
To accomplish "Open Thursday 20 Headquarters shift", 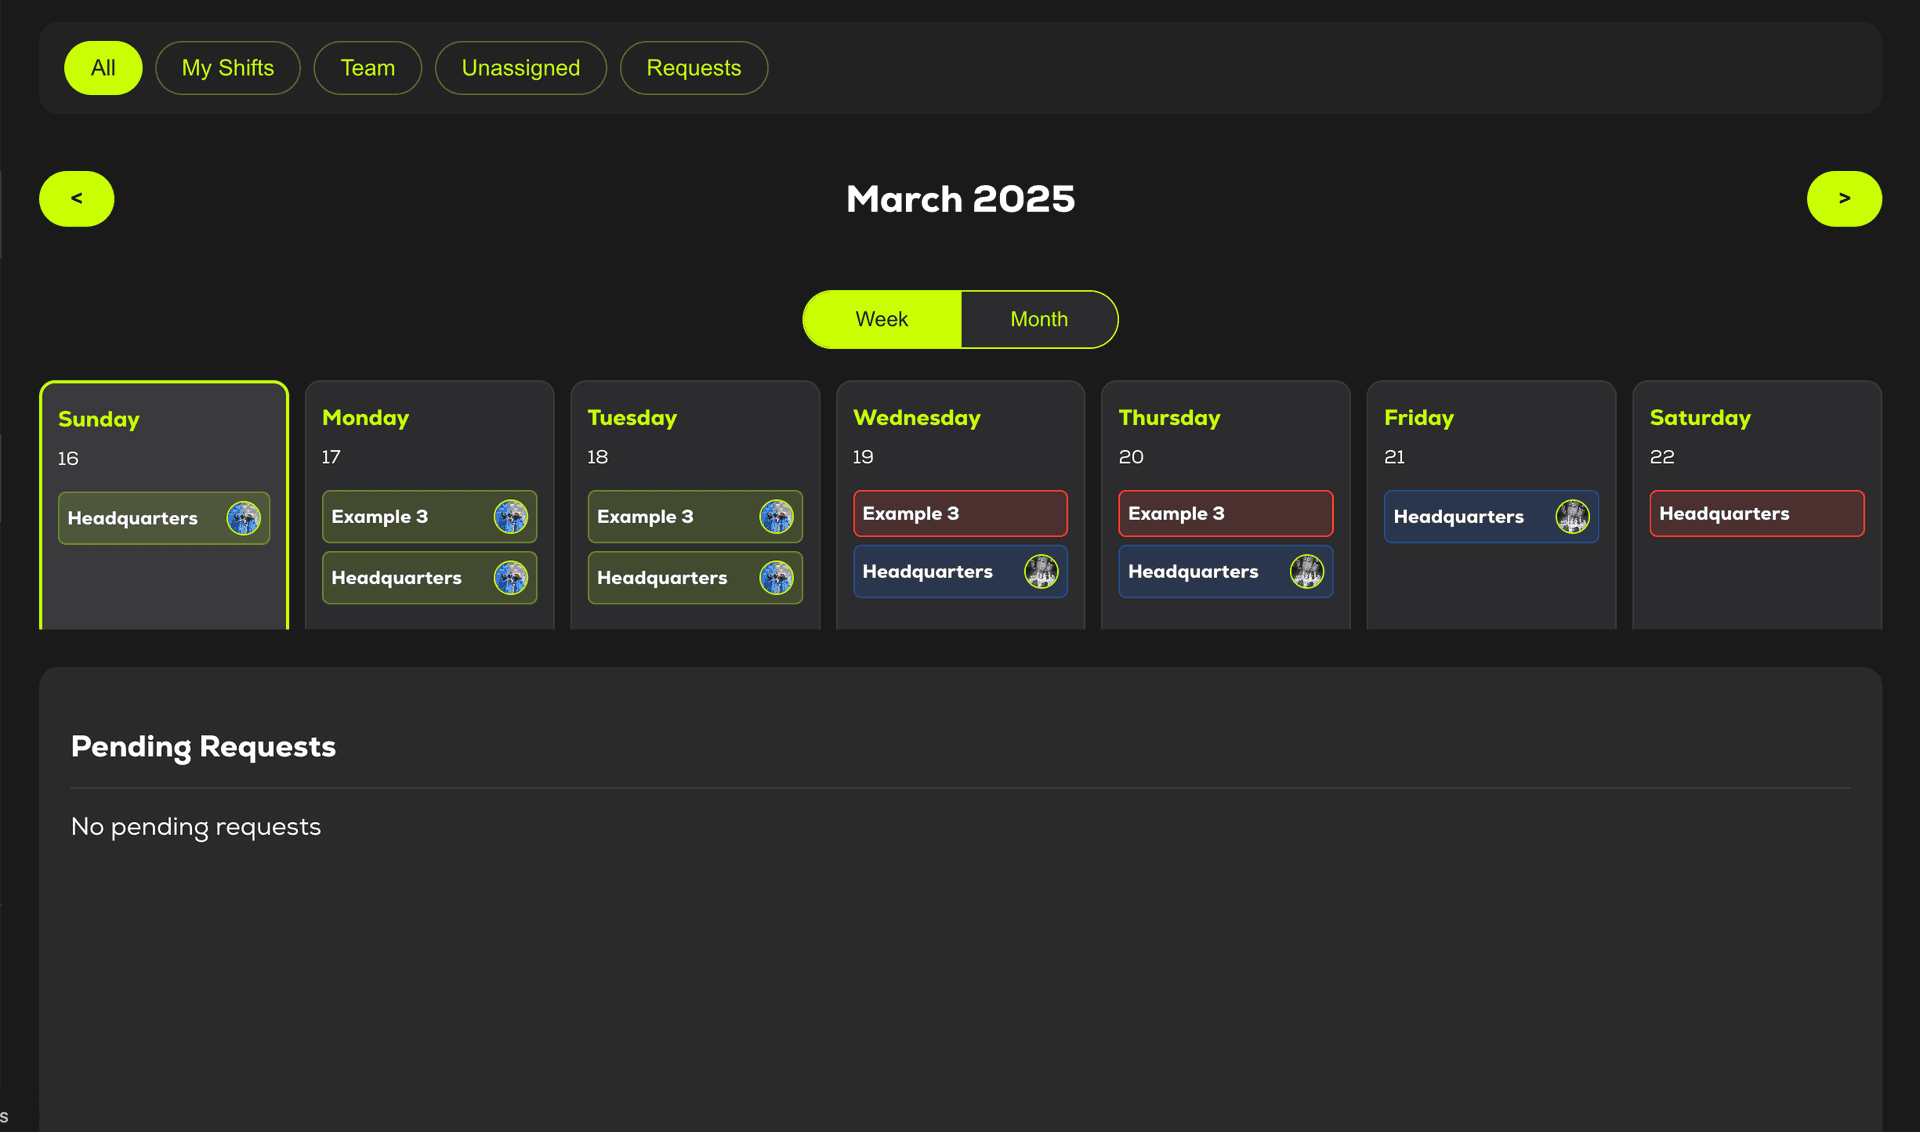I will (x=1225, y=571).
